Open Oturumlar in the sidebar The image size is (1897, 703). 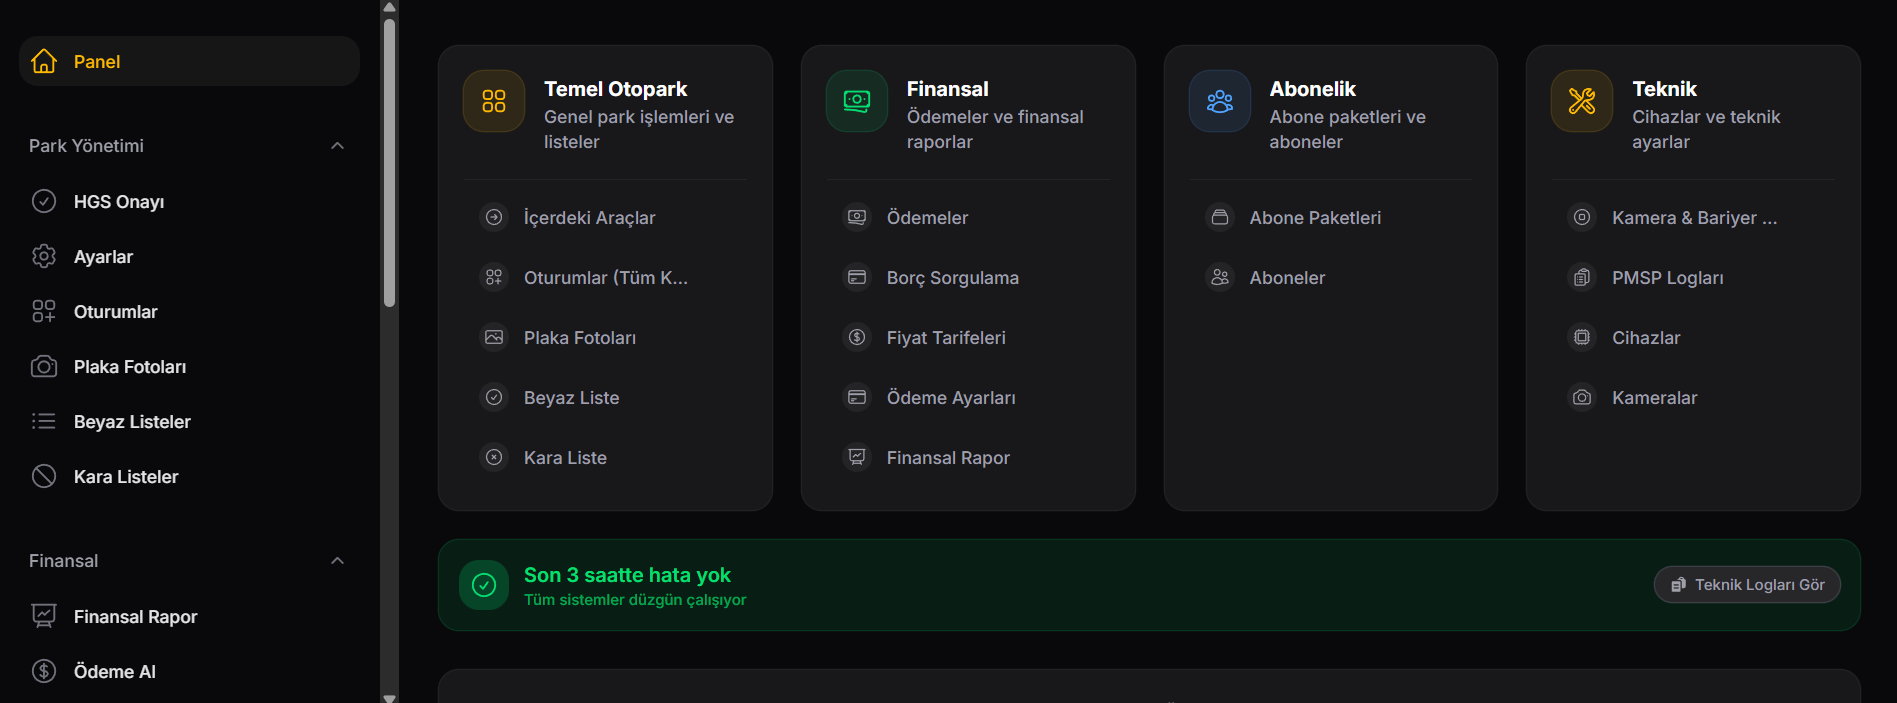pyautogui.click(x=115, y=312)
